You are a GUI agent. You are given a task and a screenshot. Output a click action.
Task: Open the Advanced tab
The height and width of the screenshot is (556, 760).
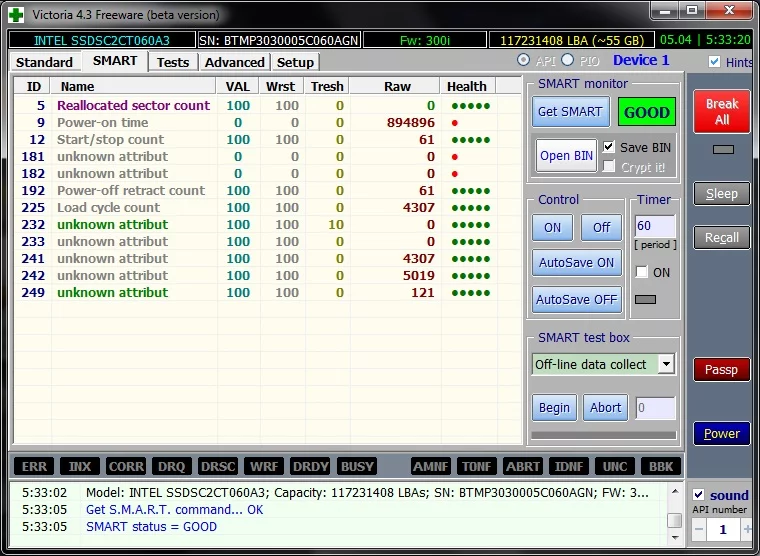point(234,62)
